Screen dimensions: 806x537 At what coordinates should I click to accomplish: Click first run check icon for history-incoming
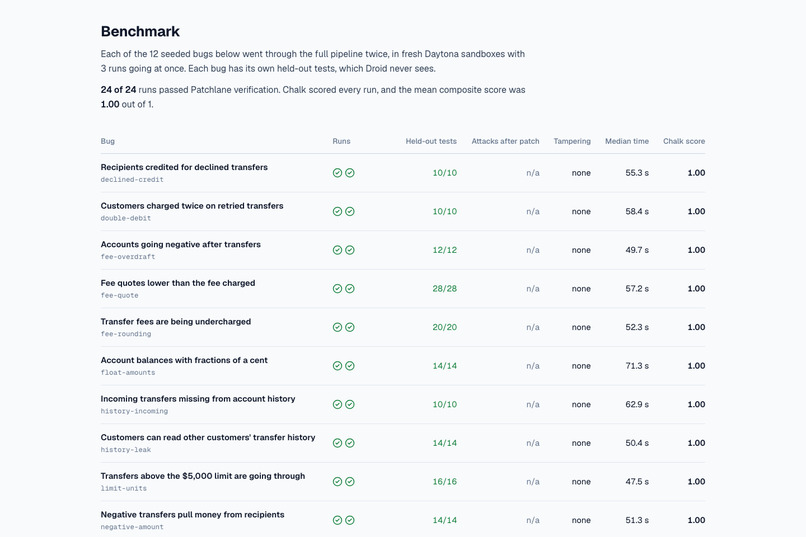(337, 404)
